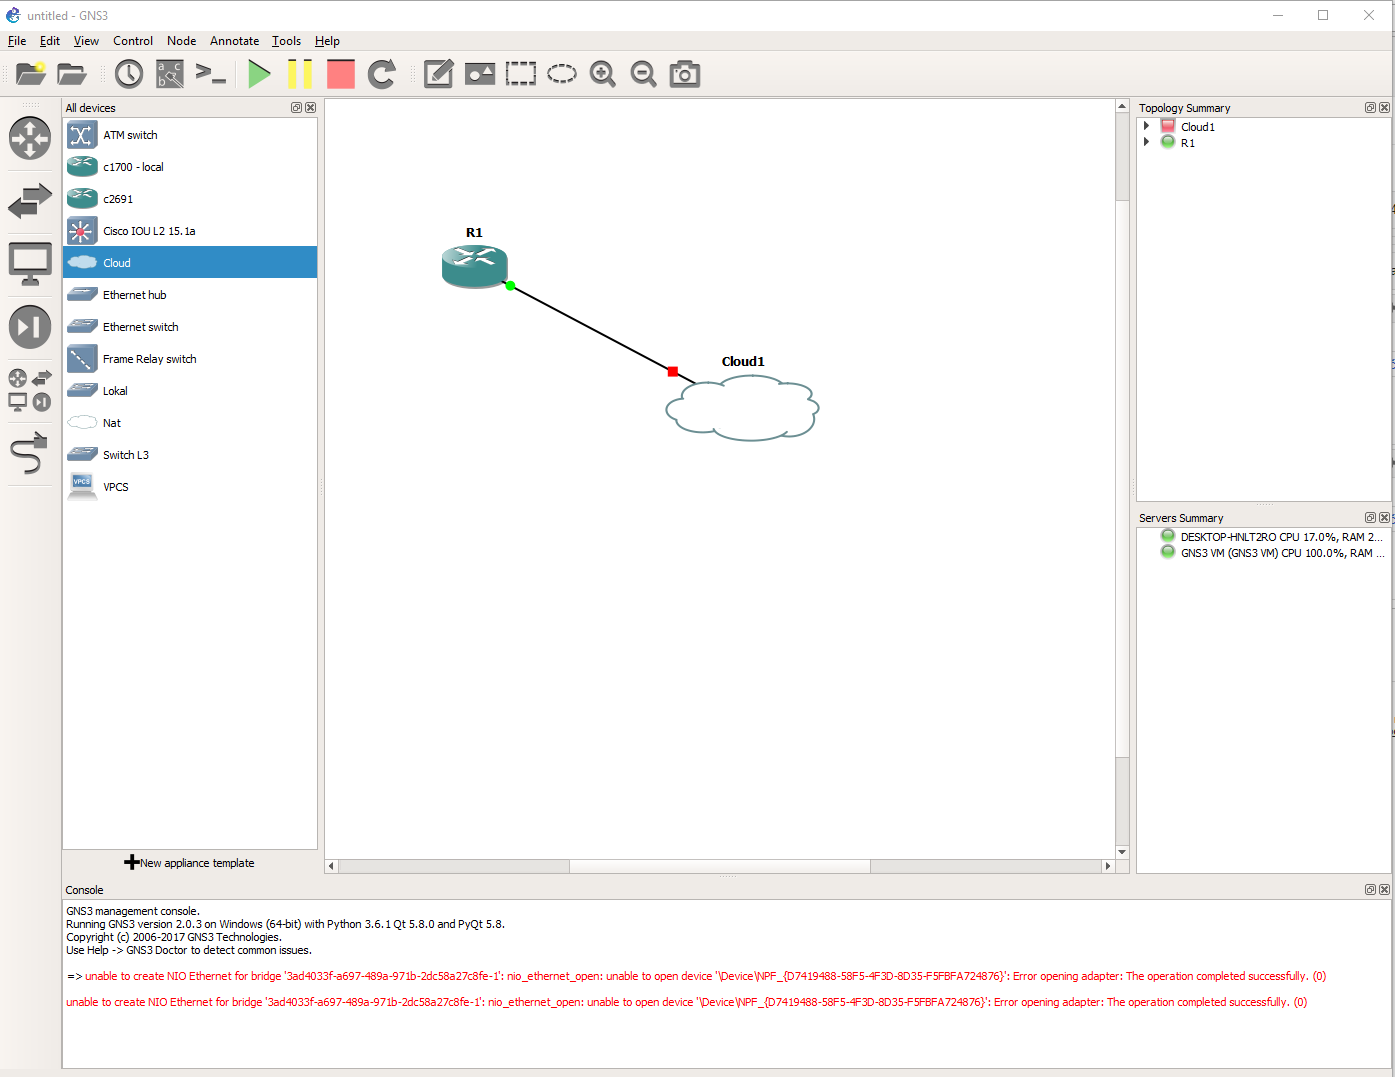Select the Add a link cable tool
Screen dimensions: 1395x1077
[x=30, y=453]
